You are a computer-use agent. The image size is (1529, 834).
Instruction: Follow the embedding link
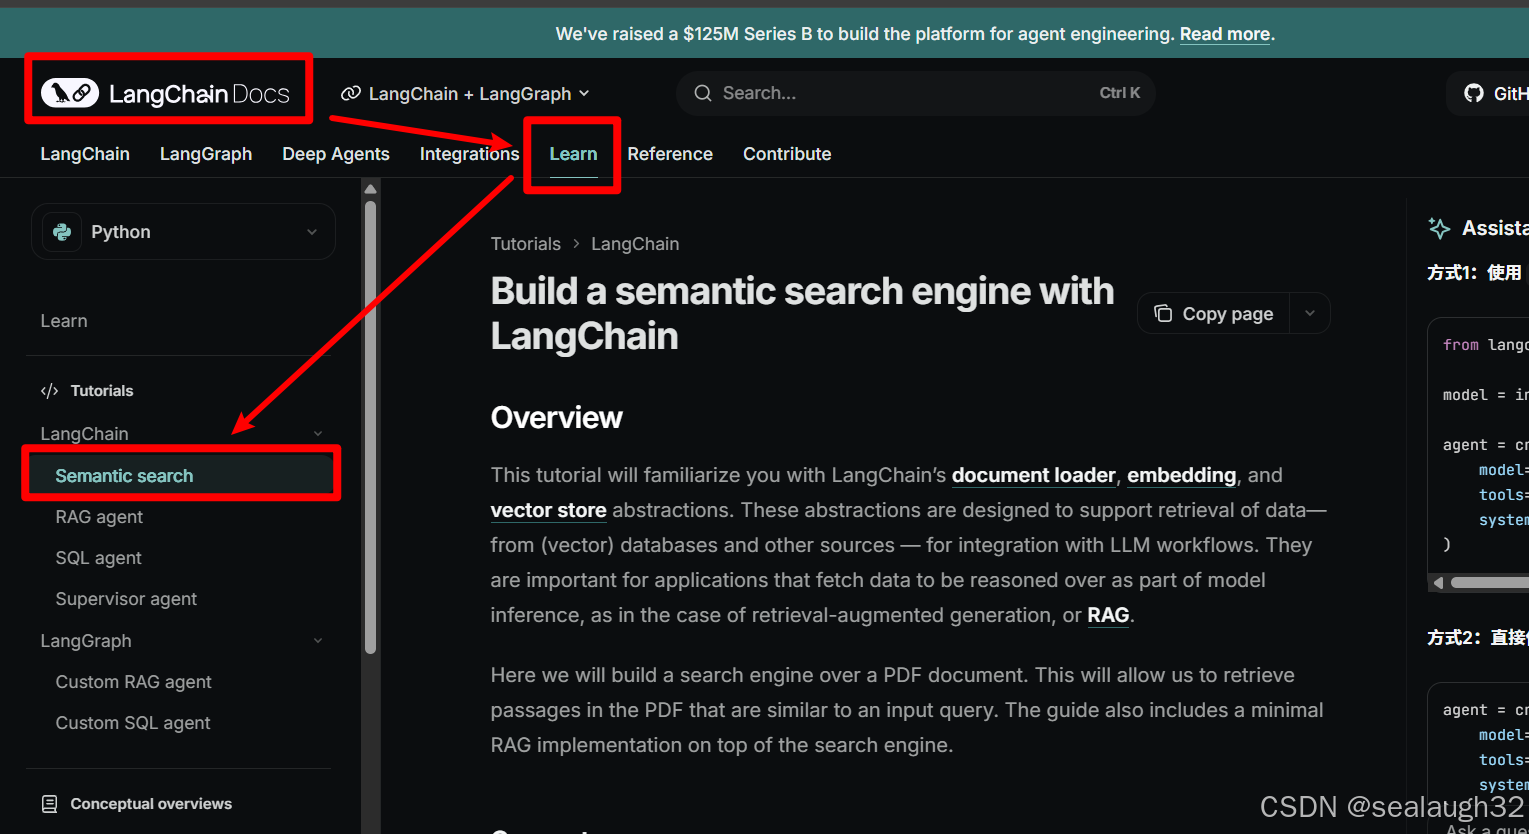1182,475
